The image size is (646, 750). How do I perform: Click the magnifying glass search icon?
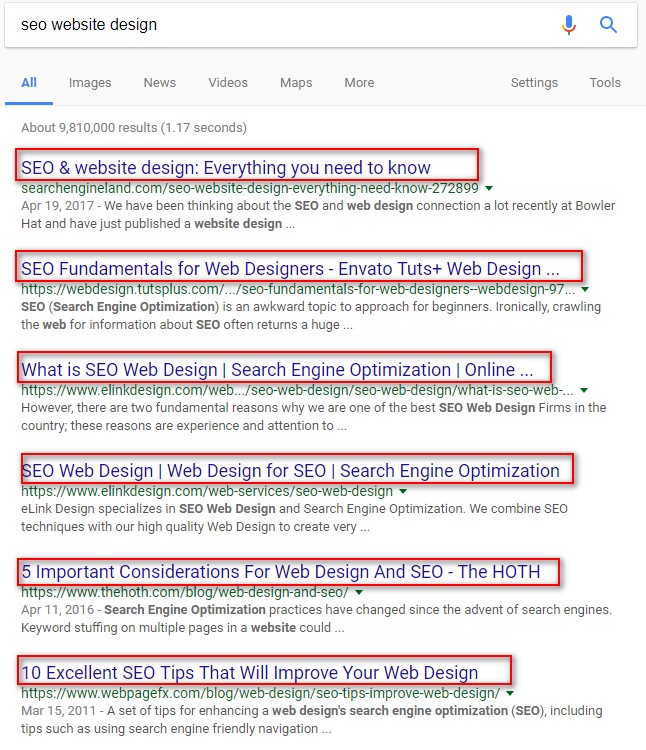point(608,24)
